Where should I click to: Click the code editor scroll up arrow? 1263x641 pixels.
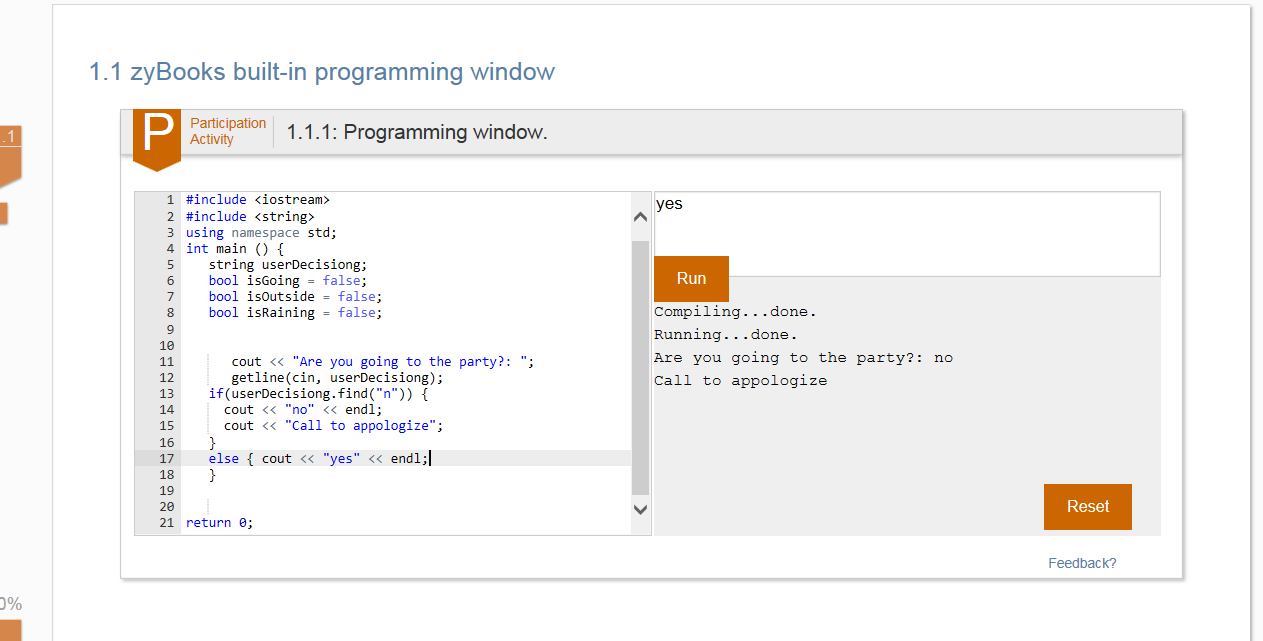pos(641,217)
